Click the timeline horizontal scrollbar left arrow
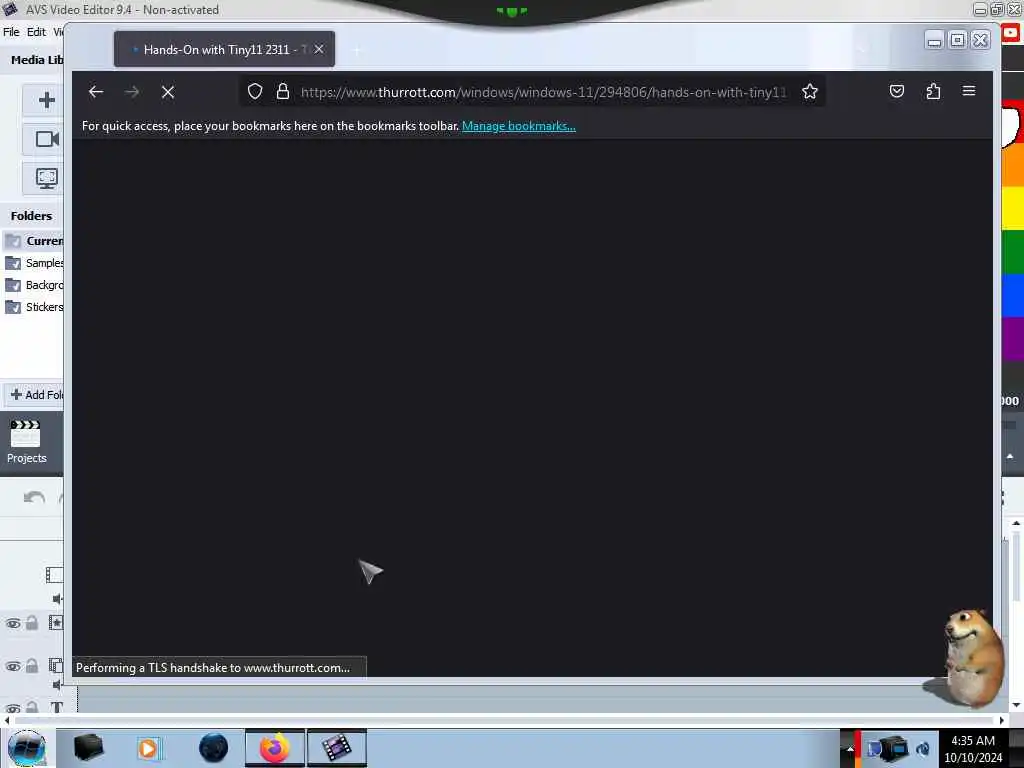 [x=7, y=720]
